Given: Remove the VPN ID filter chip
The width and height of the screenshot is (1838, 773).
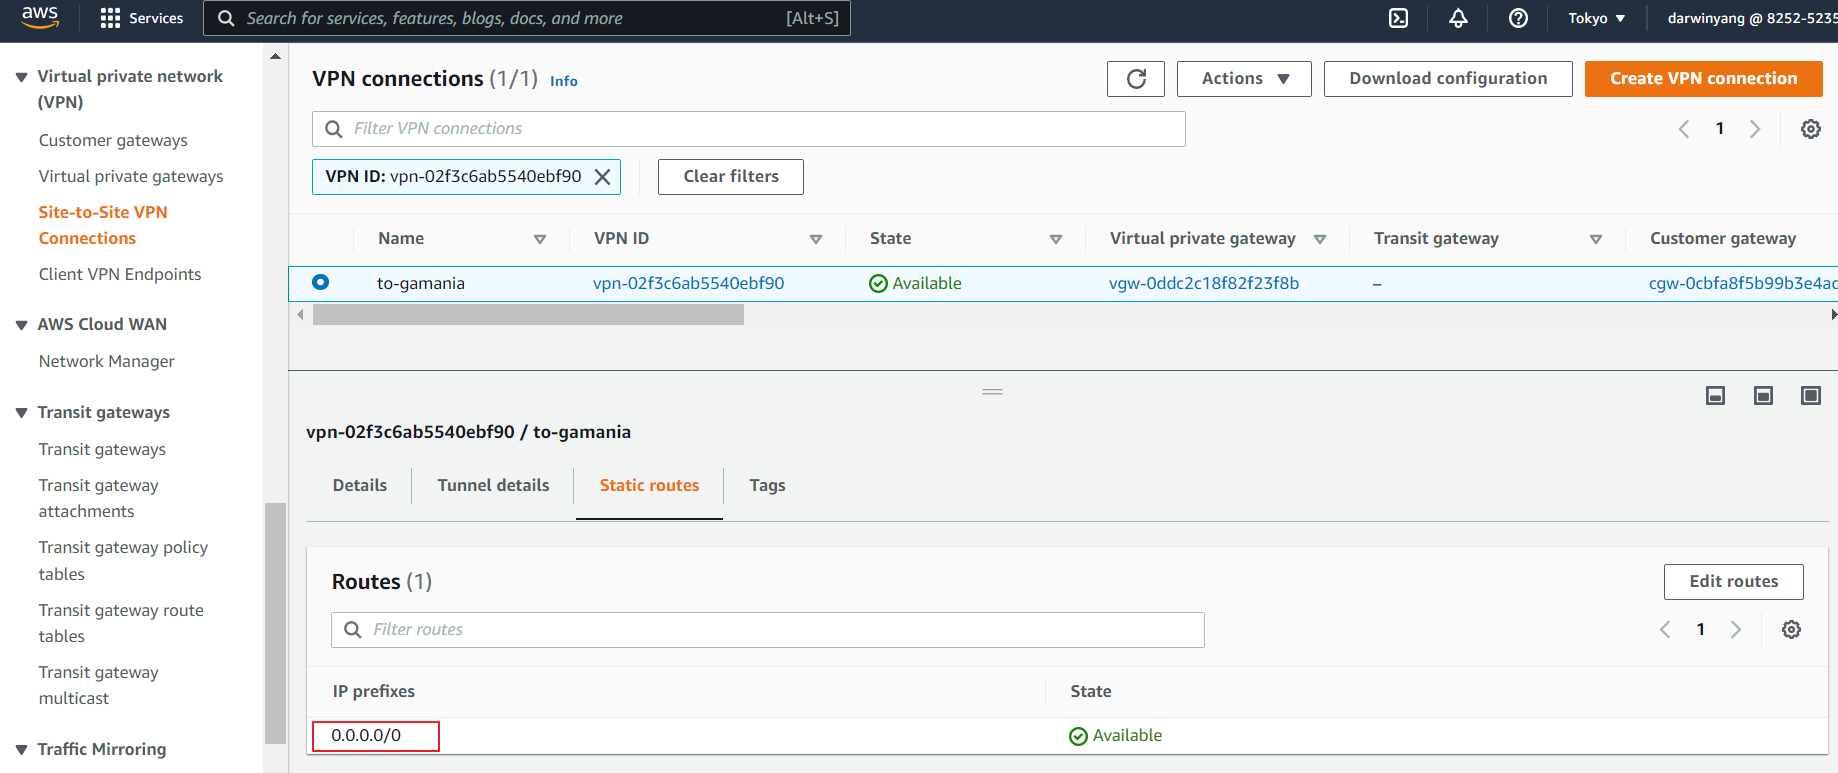Looking at the screenshot, I should click(603, 177).
